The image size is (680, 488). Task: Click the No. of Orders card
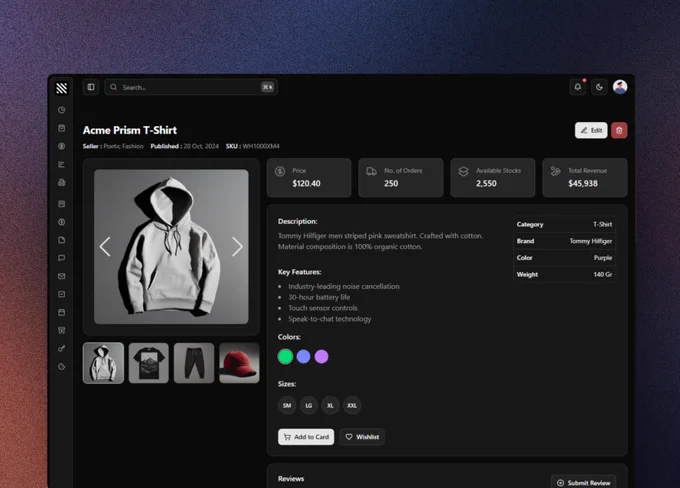pos(401,177)
